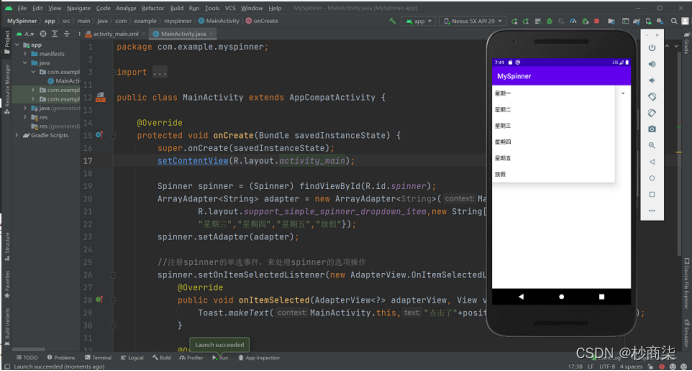Select the MainActivity.java editor tab
Viewport: 692px width, 371px height.
tap(183, 34)
